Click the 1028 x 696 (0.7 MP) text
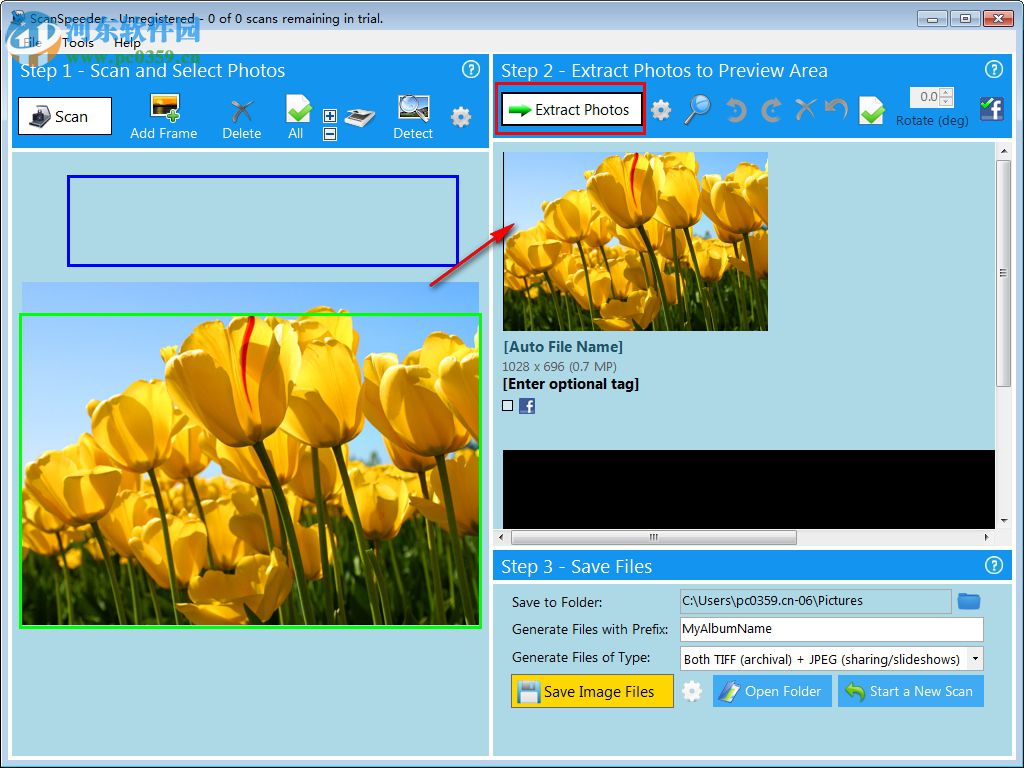The image size is (1024, 768). pos(559,366)
